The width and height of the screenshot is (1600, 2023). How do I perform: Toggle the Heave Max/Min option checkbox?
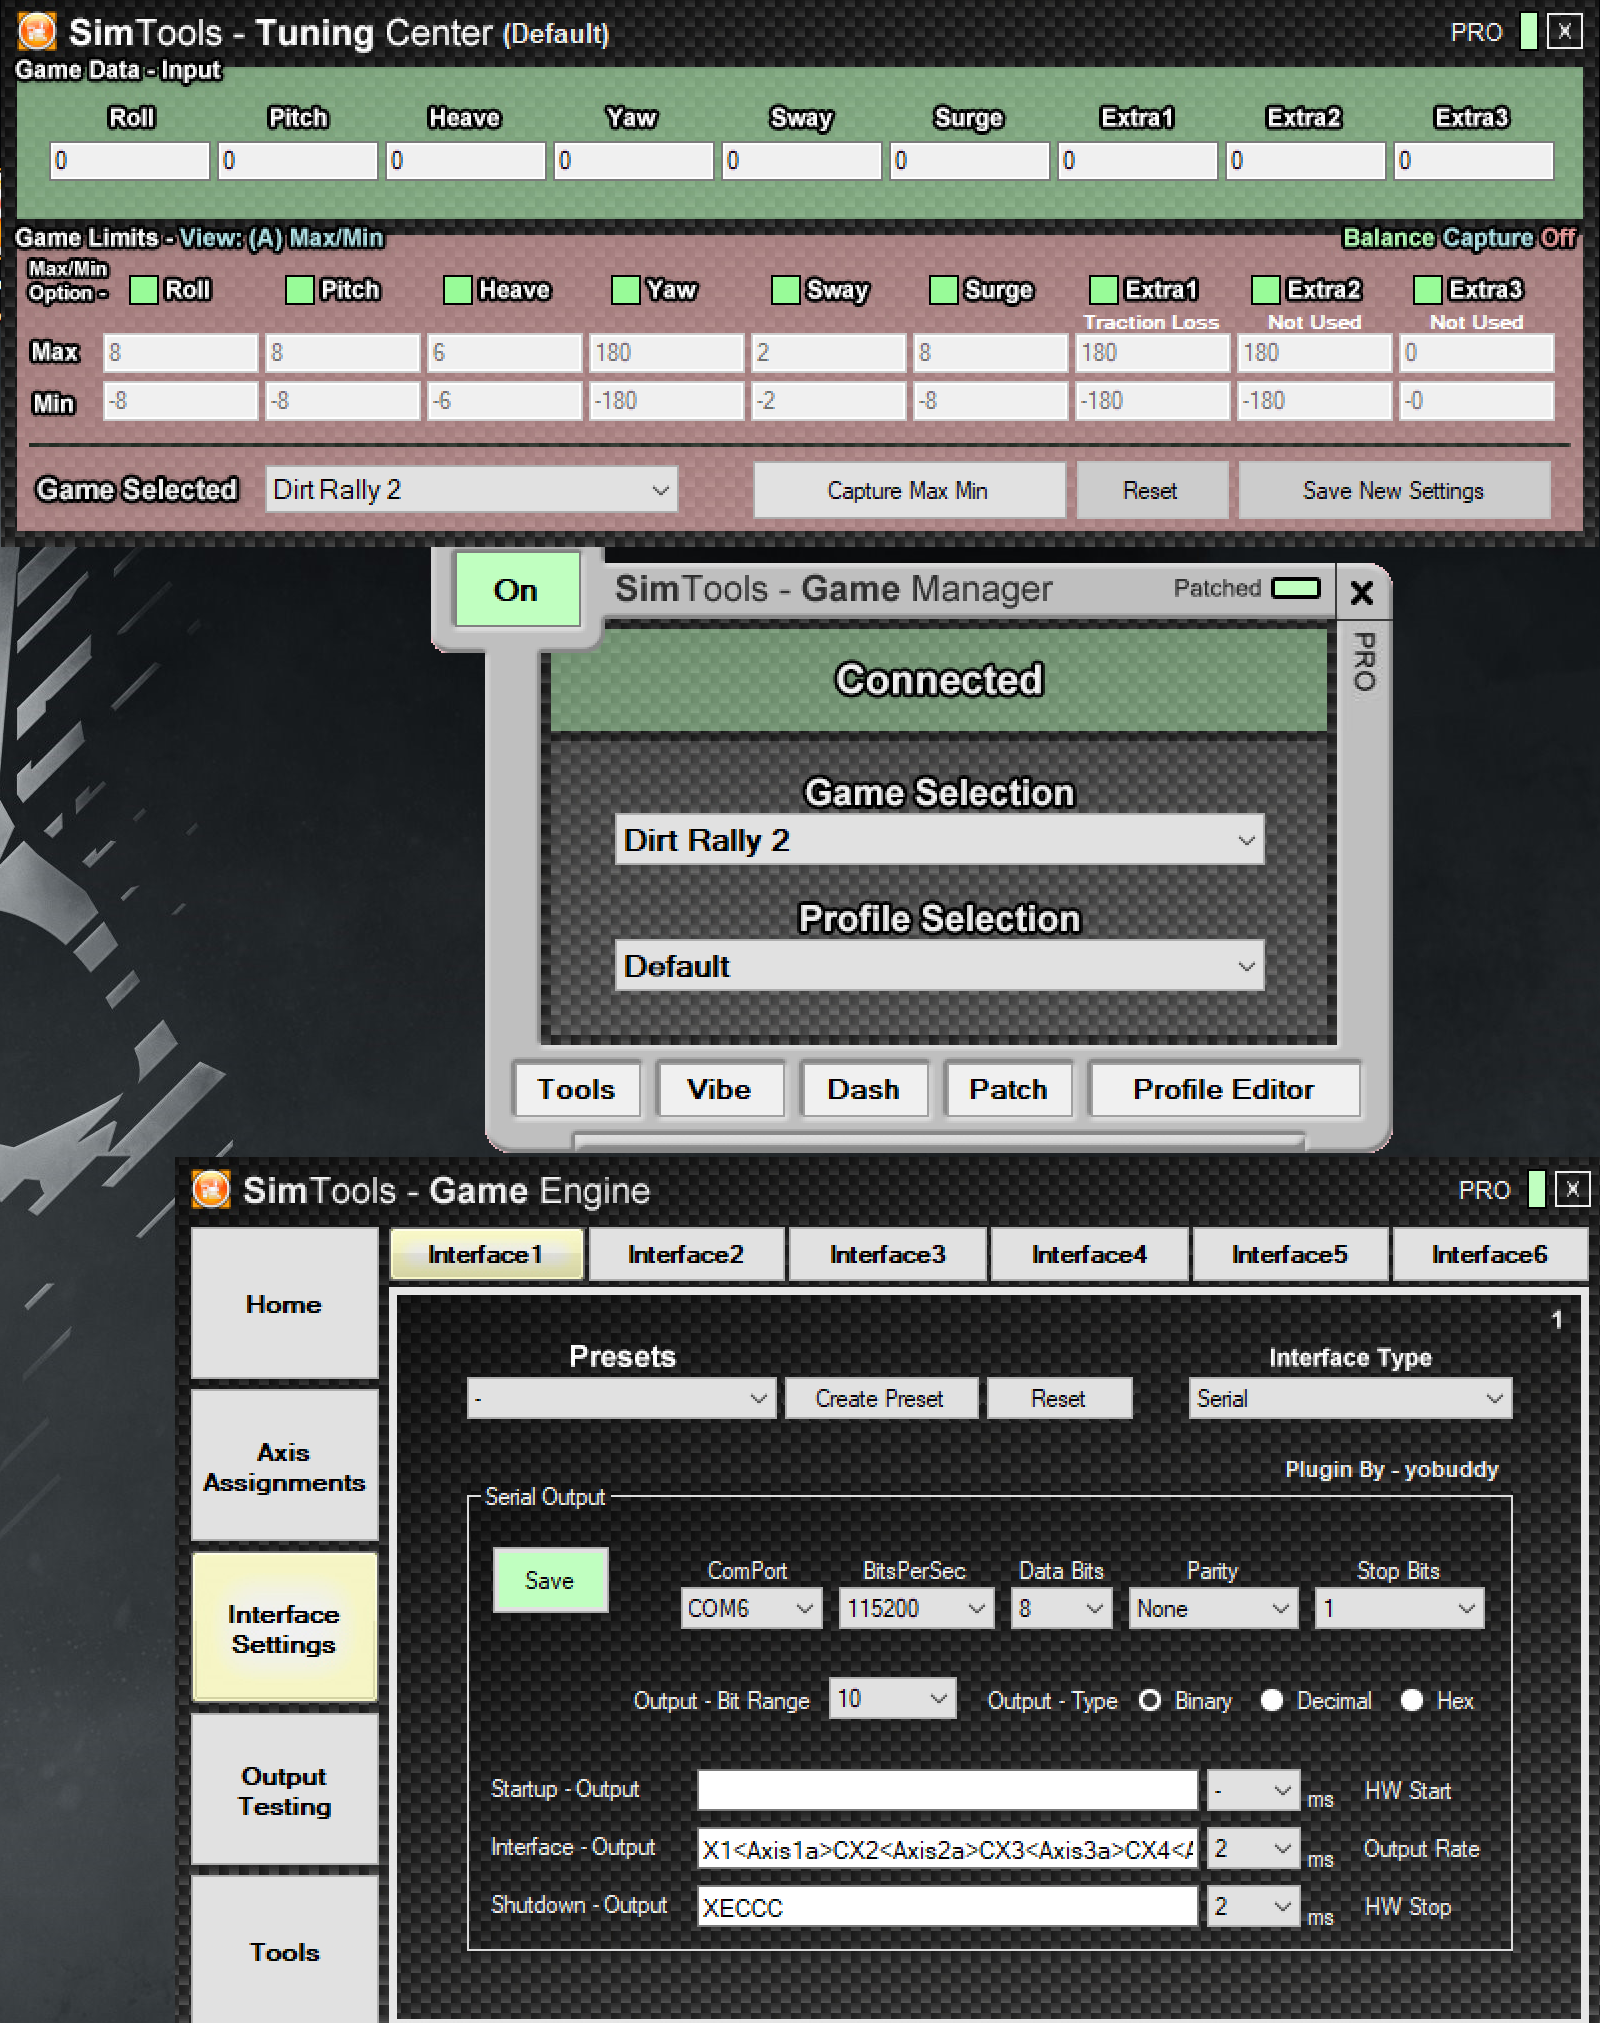458,290
